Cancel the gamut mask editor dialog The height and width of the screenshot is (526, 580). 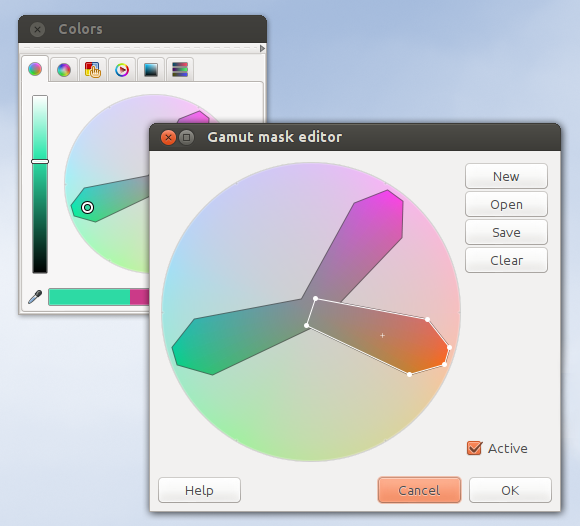click(419, 490)
